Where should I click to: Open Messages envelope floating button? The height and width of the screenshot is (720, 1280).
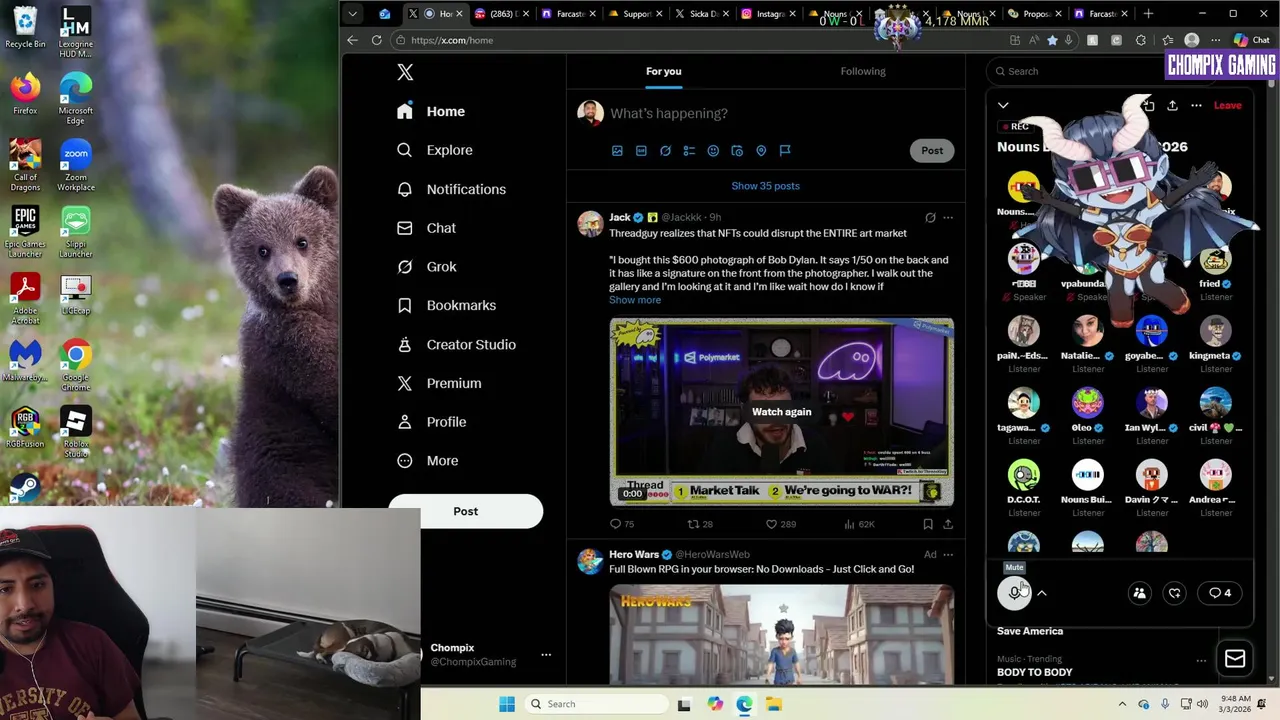pyautogui.click(x=1235, y=659)
